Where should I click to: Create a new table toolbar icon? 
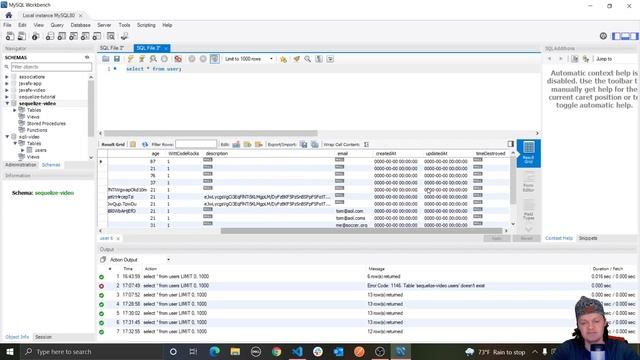tap(62, 36)
